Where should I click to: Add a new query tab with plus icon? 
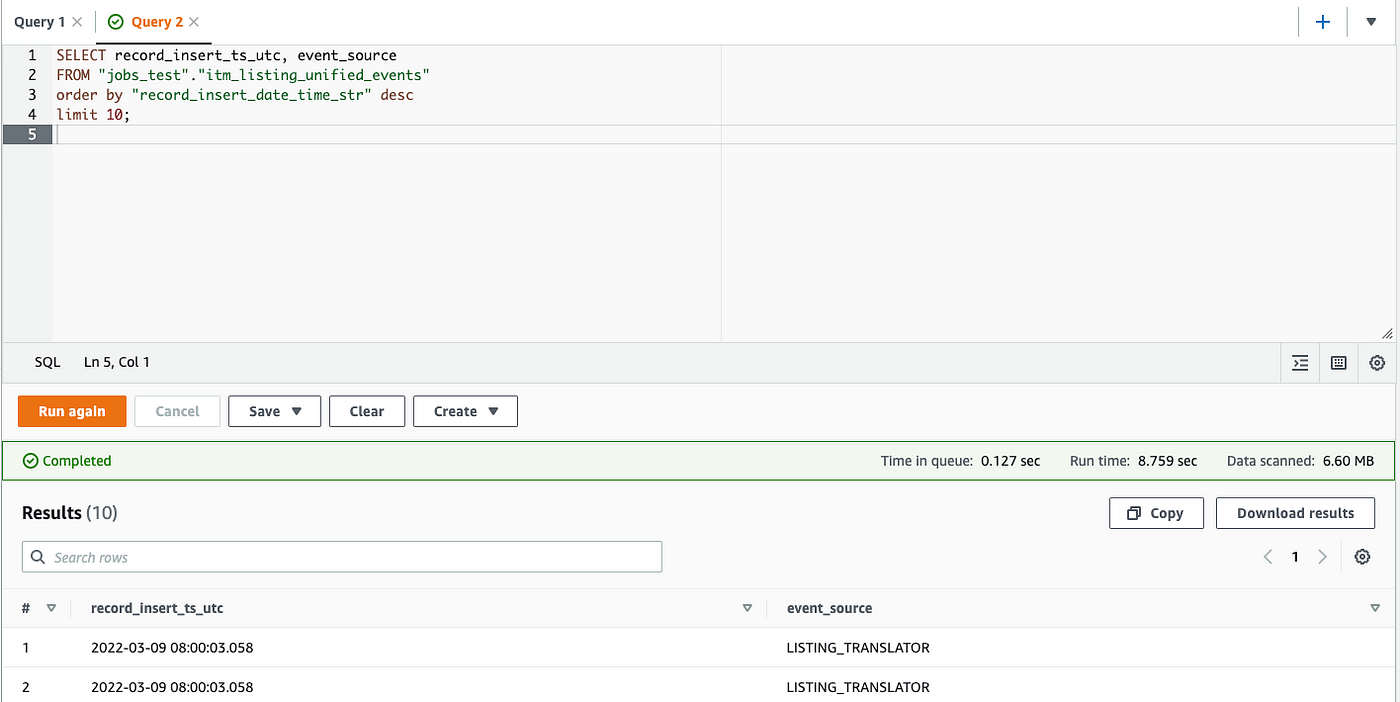[1323, 22]
